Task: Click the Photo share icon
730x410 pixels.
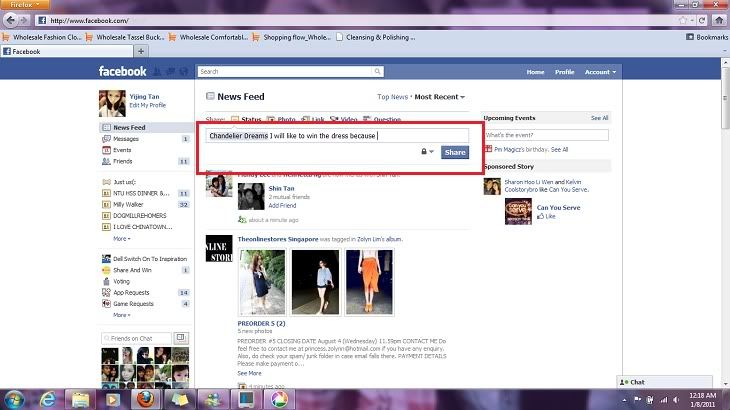Action: (270, 120)
